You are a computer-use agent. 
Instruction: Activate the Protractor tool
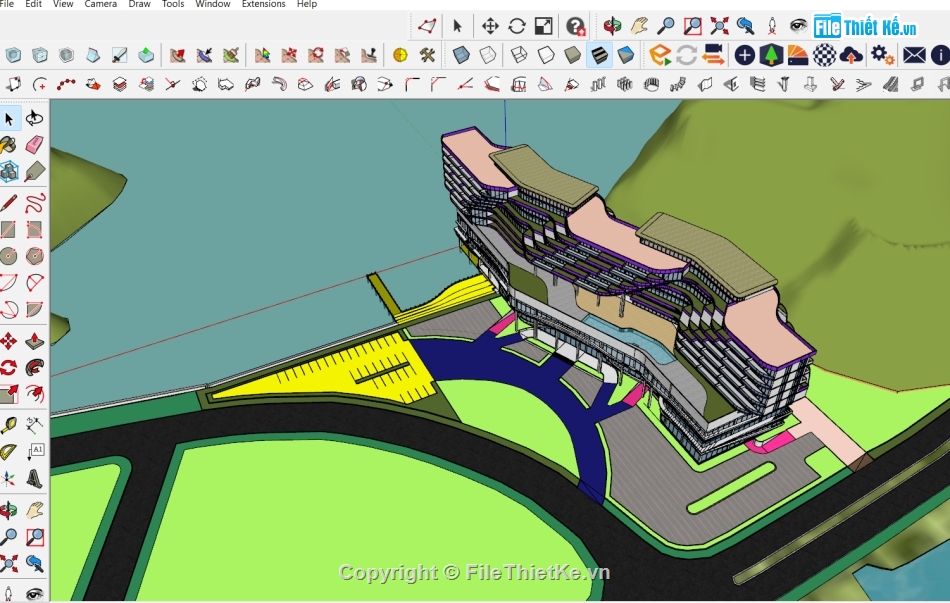click(x=8, y=452)
